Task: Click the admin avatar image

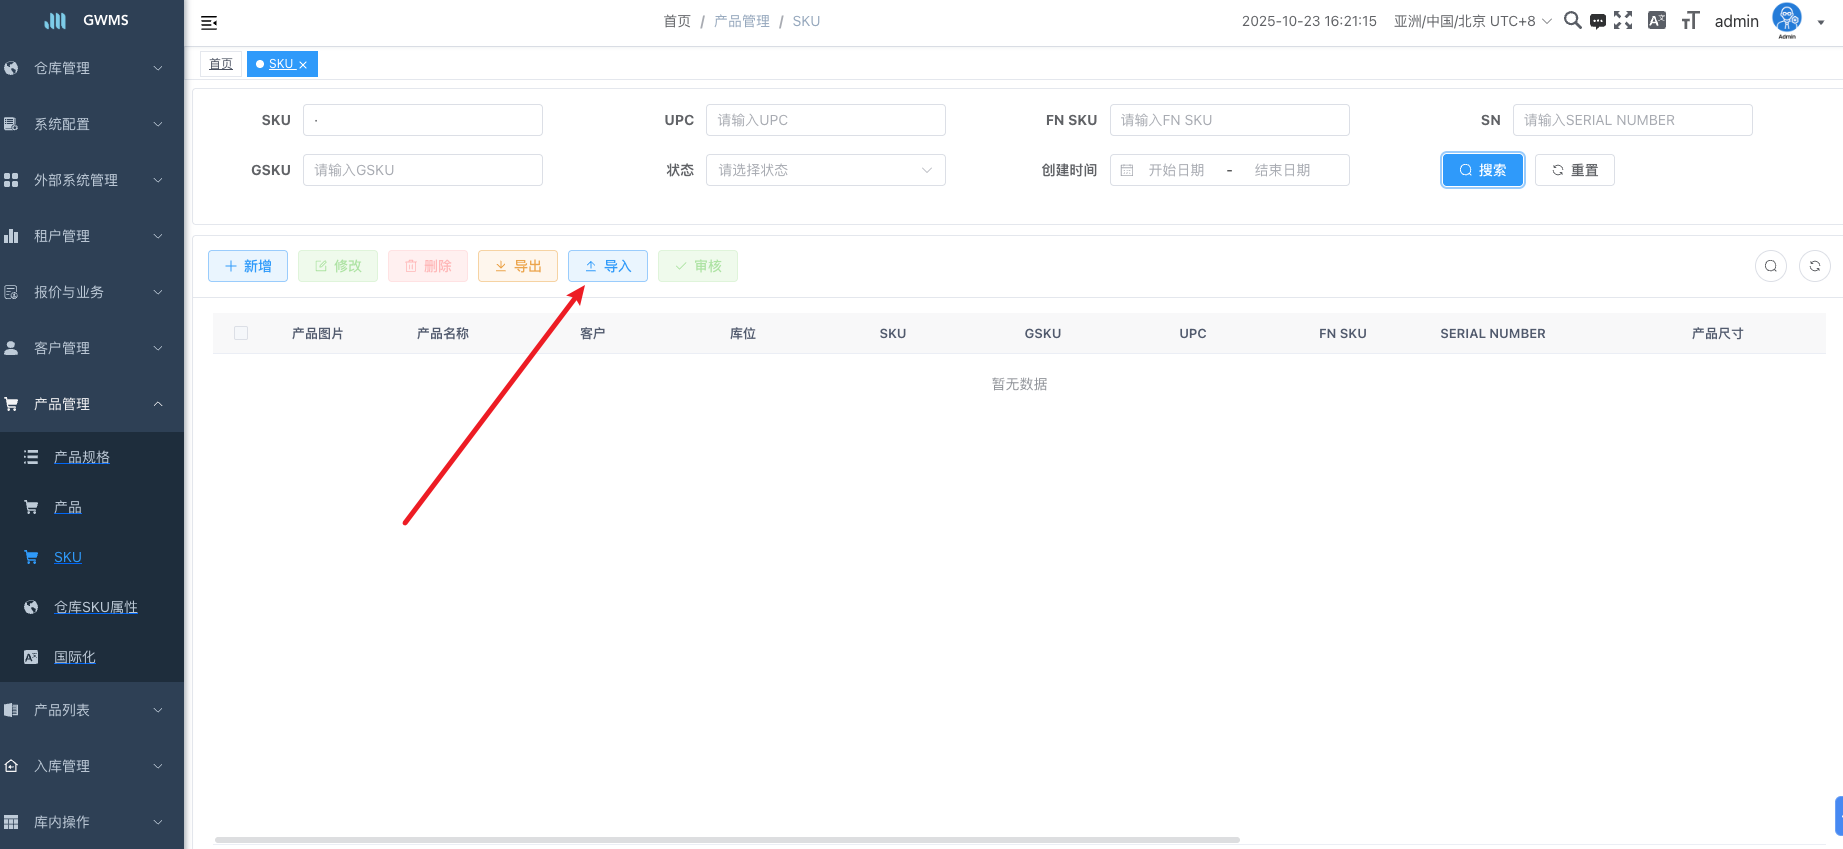Action: coord(1786,19)
